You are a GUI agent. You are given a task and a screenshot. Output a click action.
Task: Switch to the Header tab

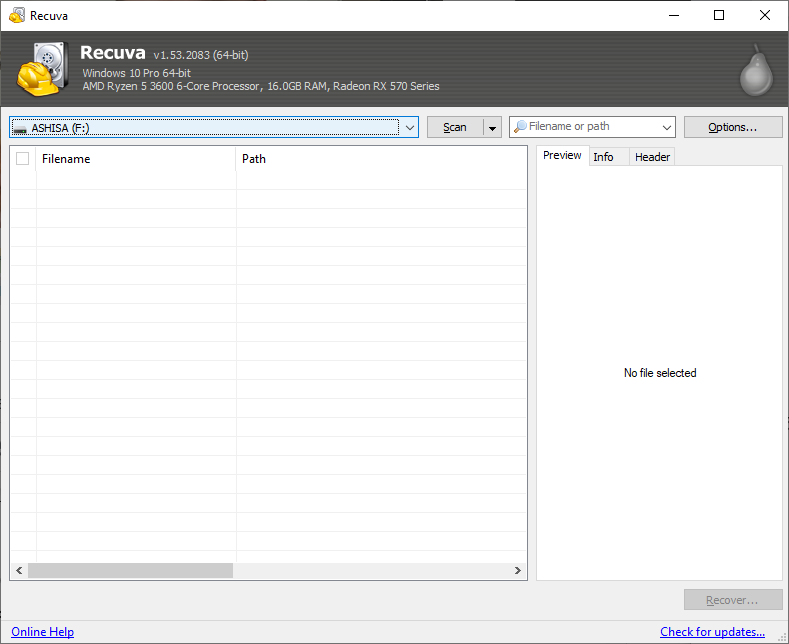[x=652, y=157]
